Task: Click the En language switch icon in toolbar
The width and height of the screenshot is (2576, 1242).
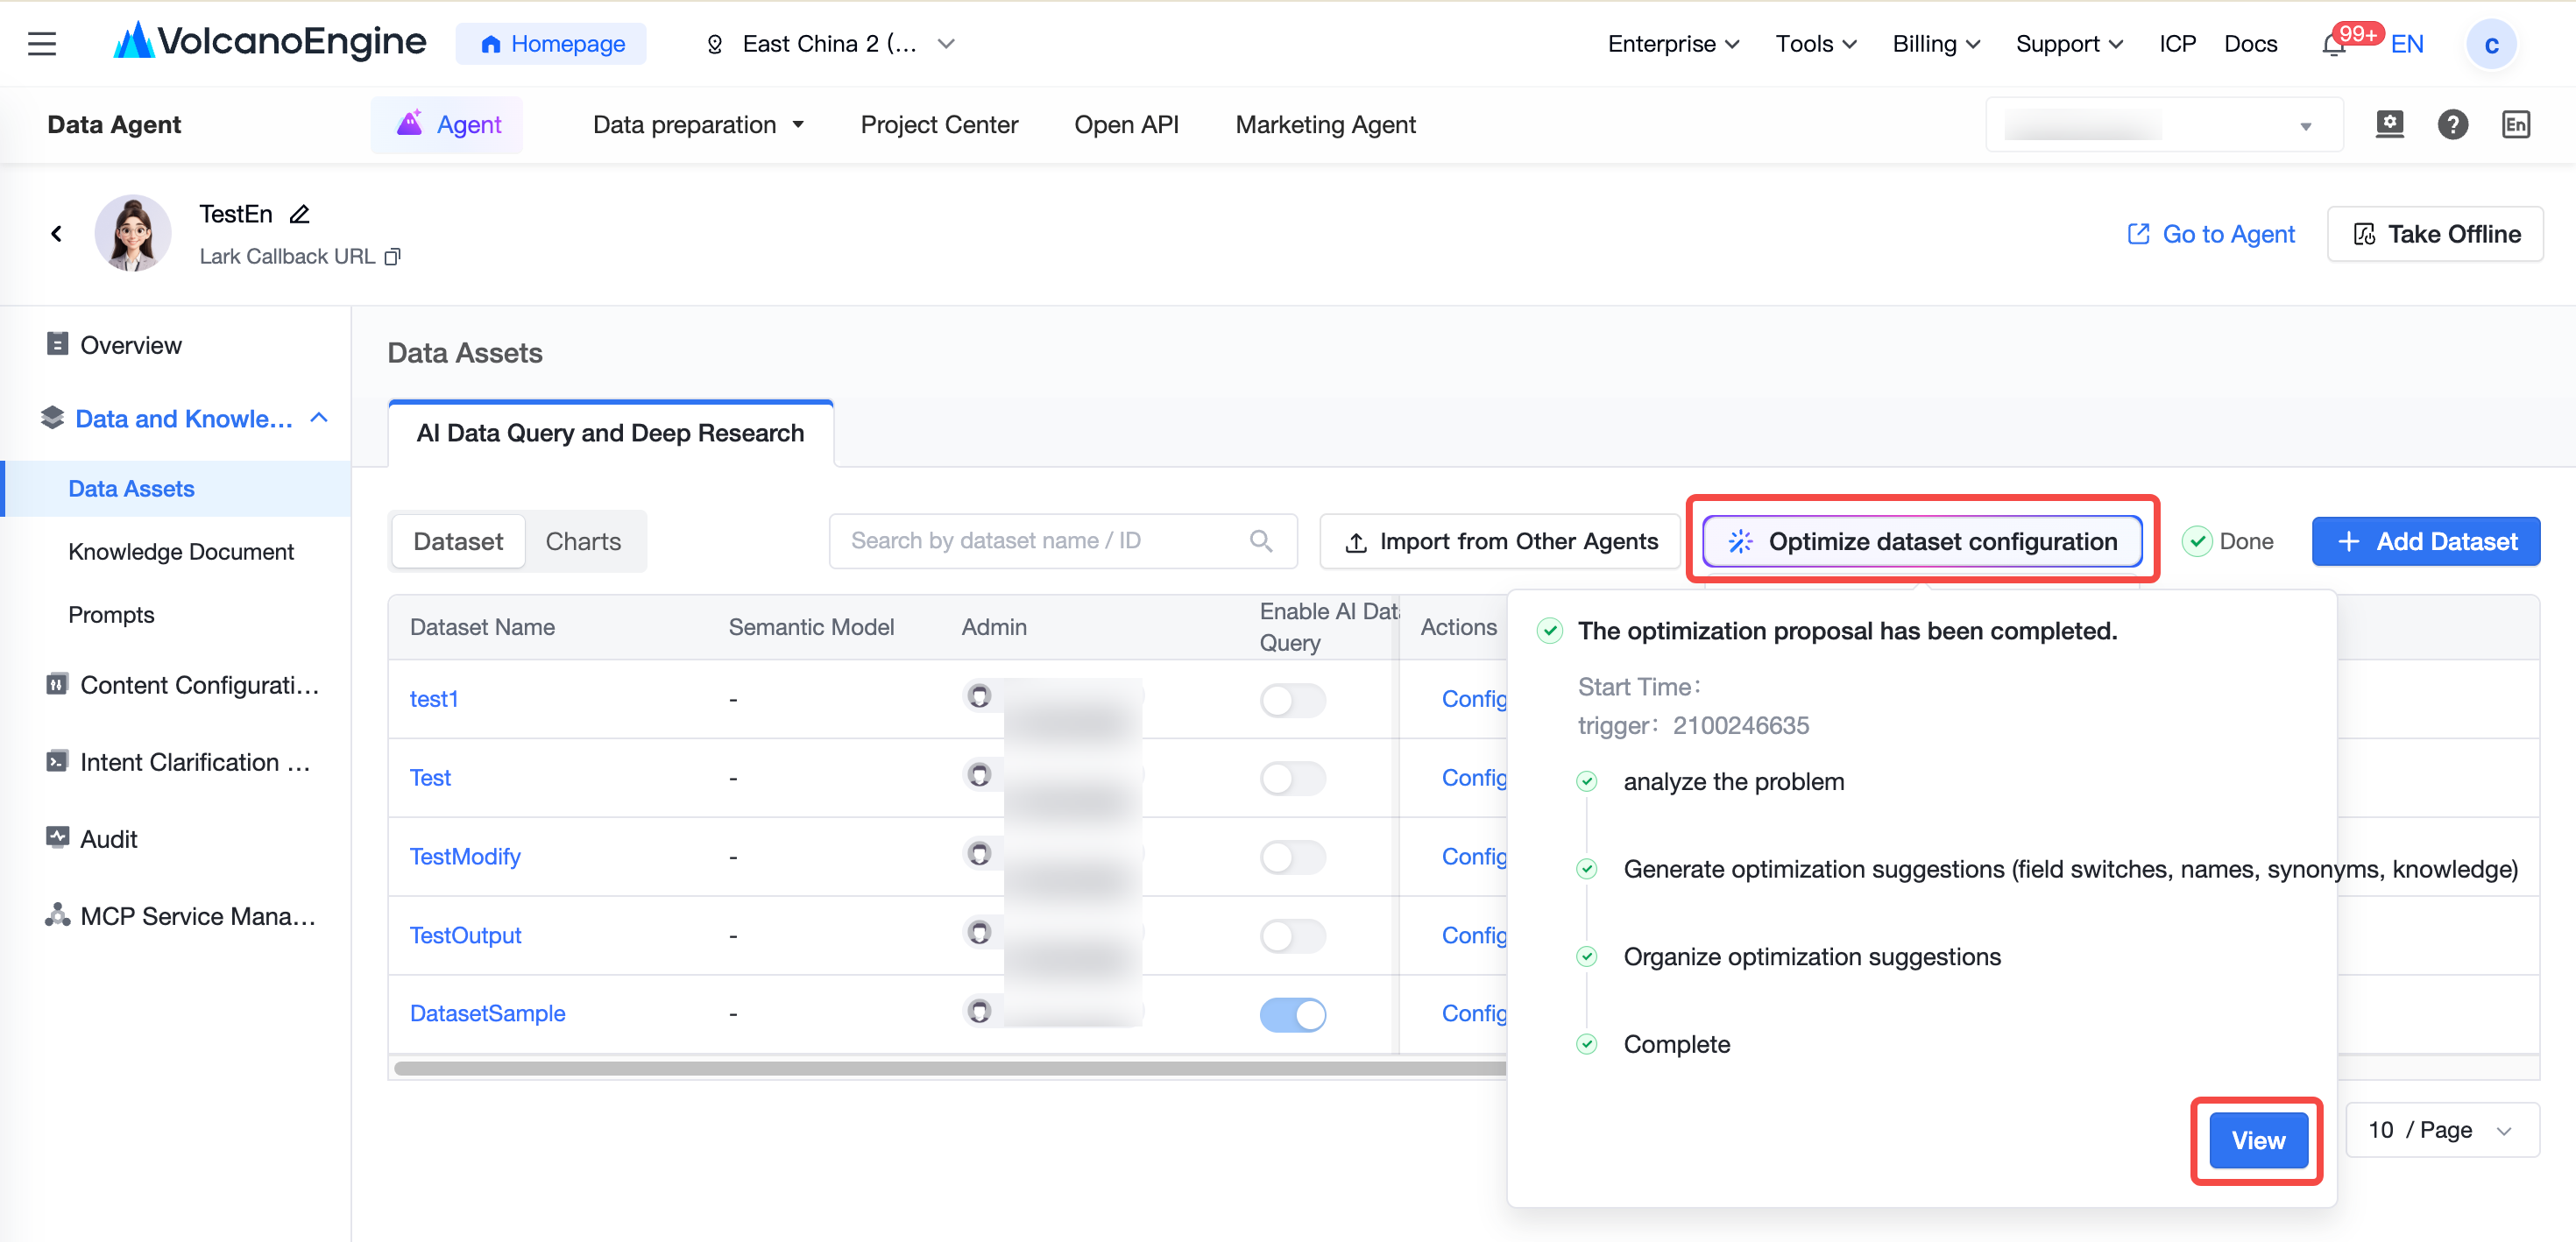Action: tap(2516, 125)
